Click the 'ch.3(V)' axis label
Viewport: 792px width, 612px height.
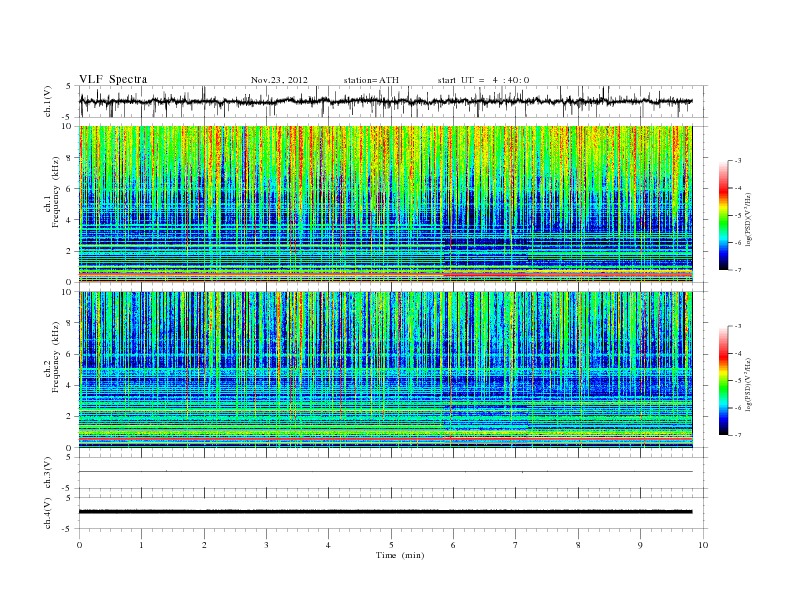tap(48, 473)
